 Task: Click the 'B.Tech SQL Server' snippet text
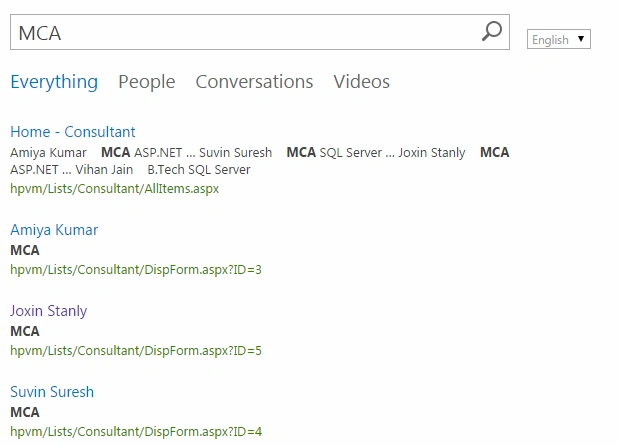pos(199,170)
